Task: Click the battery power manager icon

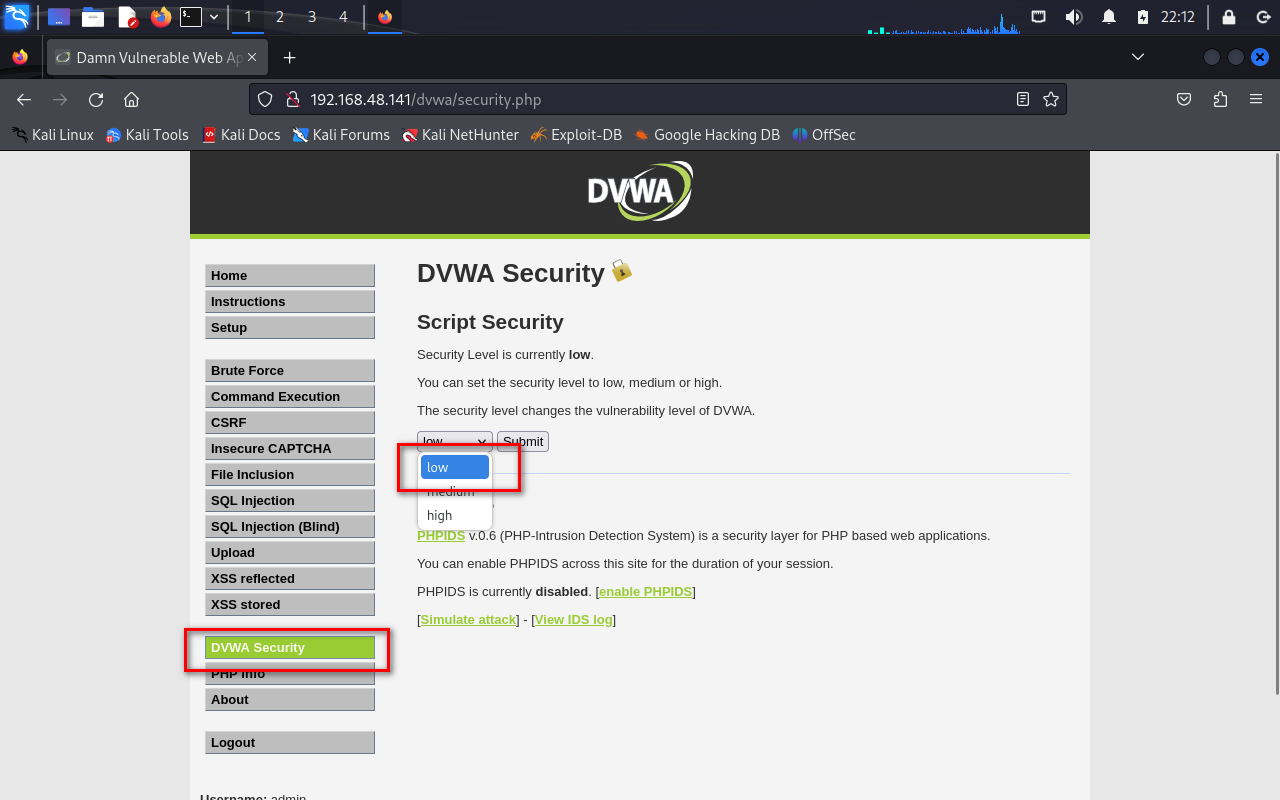Action: click(x=1143, y=17)
